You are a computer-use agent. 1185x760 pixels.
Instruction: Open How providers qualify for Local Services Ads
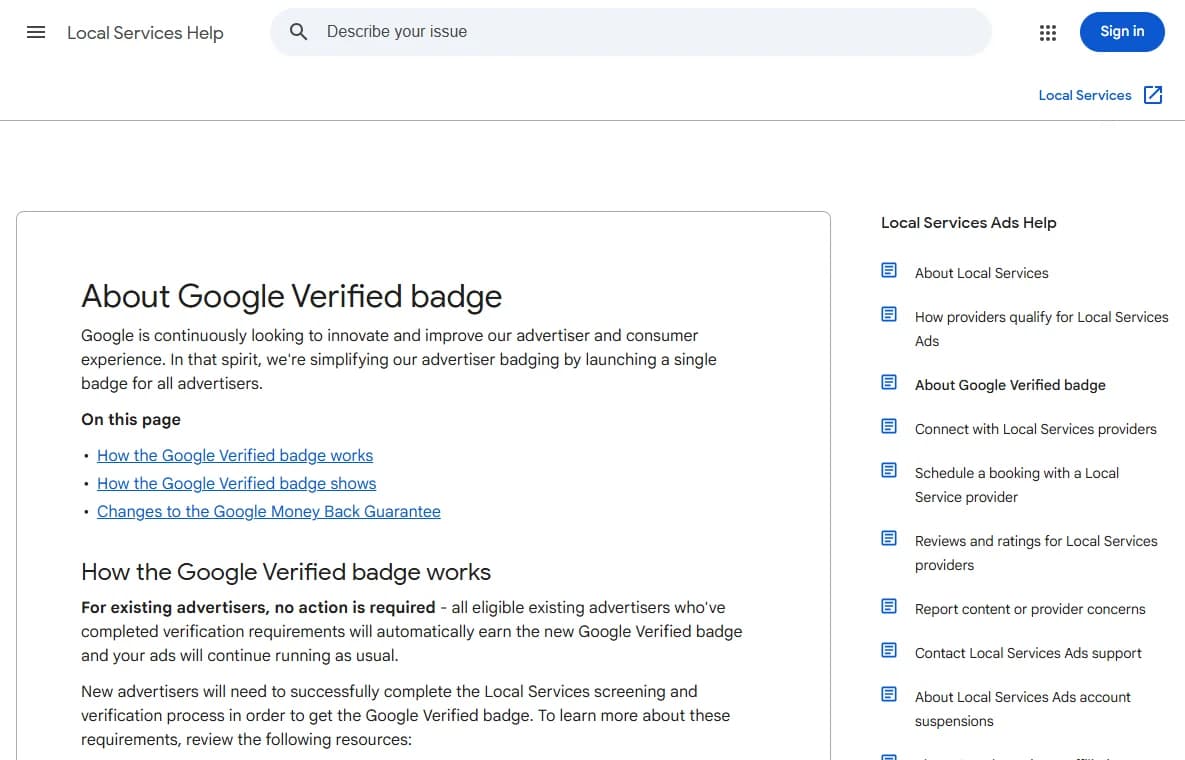[x=1041, y=329]
